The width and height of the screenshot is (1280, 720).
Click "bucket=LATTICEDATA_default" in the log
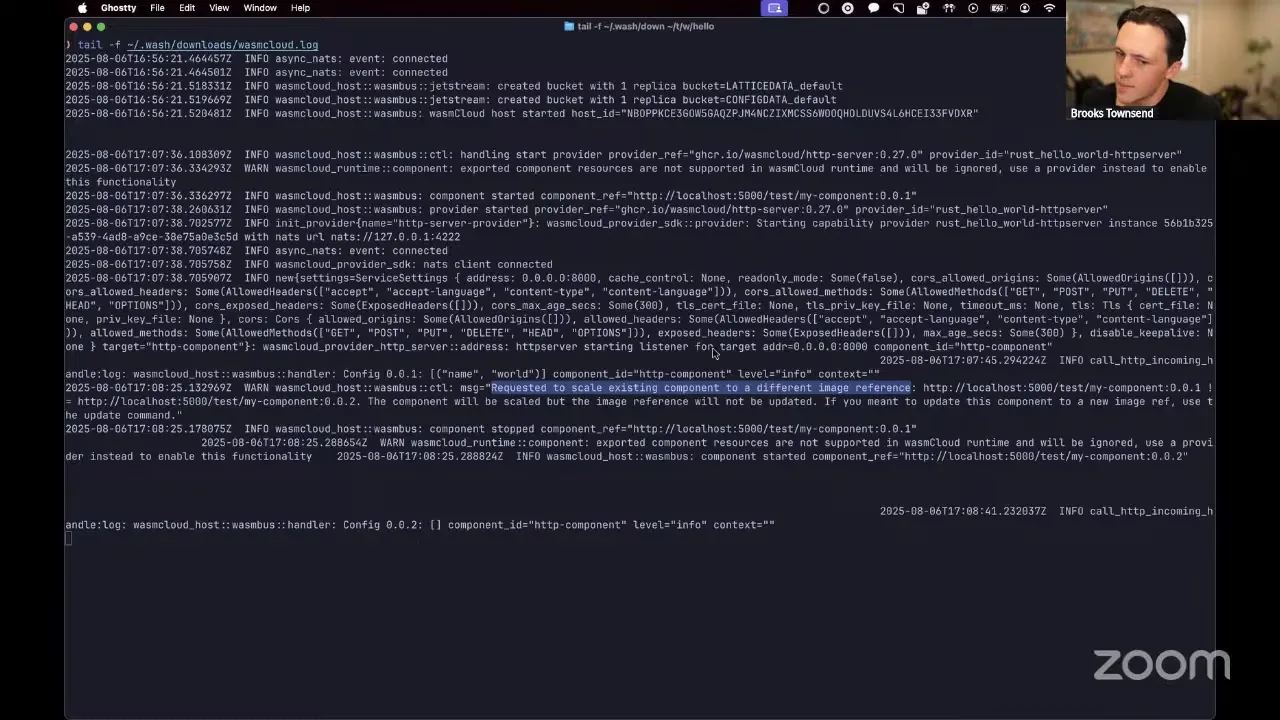pyautogui.click(x=762, y=86)
